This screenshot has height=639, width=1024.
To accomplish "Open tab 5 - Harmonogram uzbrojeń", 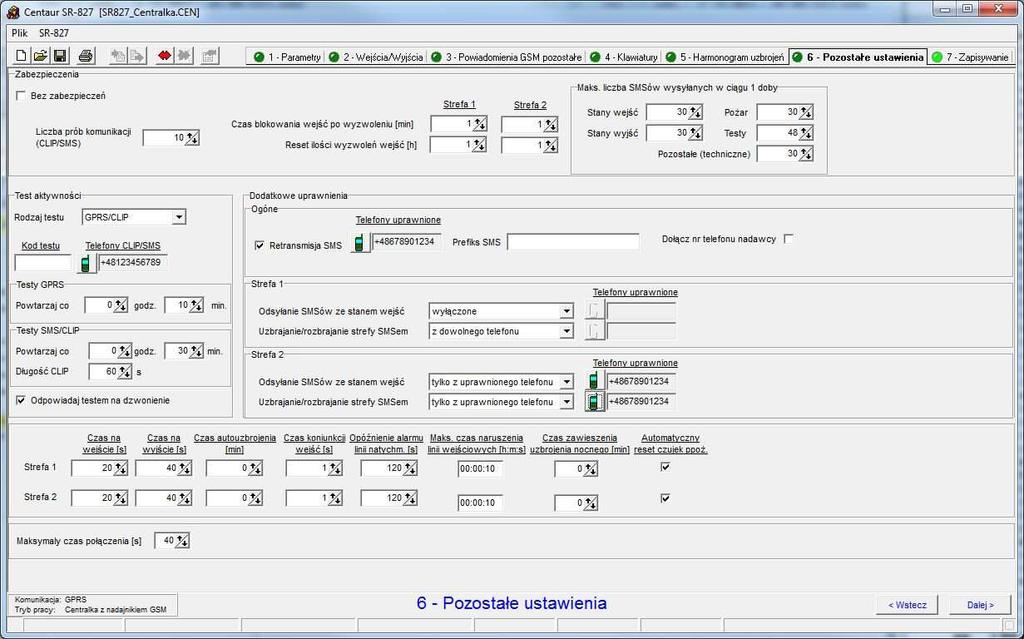I will coord(725,57).
